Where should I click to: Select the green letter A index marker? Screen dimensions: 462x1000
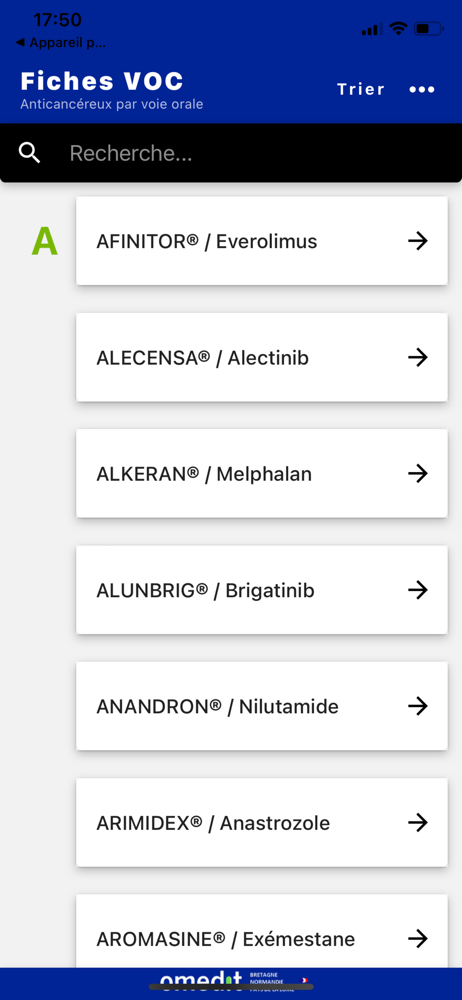[45, 242]
